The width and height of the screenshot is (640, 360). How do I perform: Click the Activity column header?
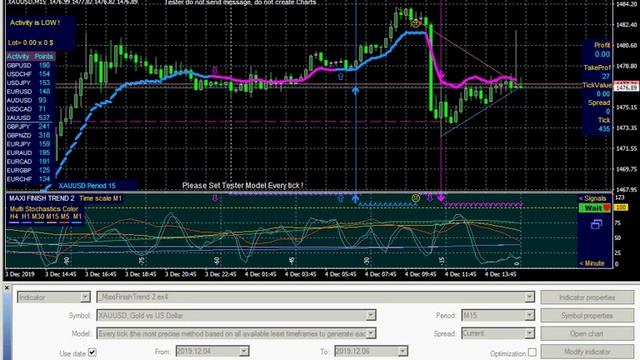click(x=18, y=56)
